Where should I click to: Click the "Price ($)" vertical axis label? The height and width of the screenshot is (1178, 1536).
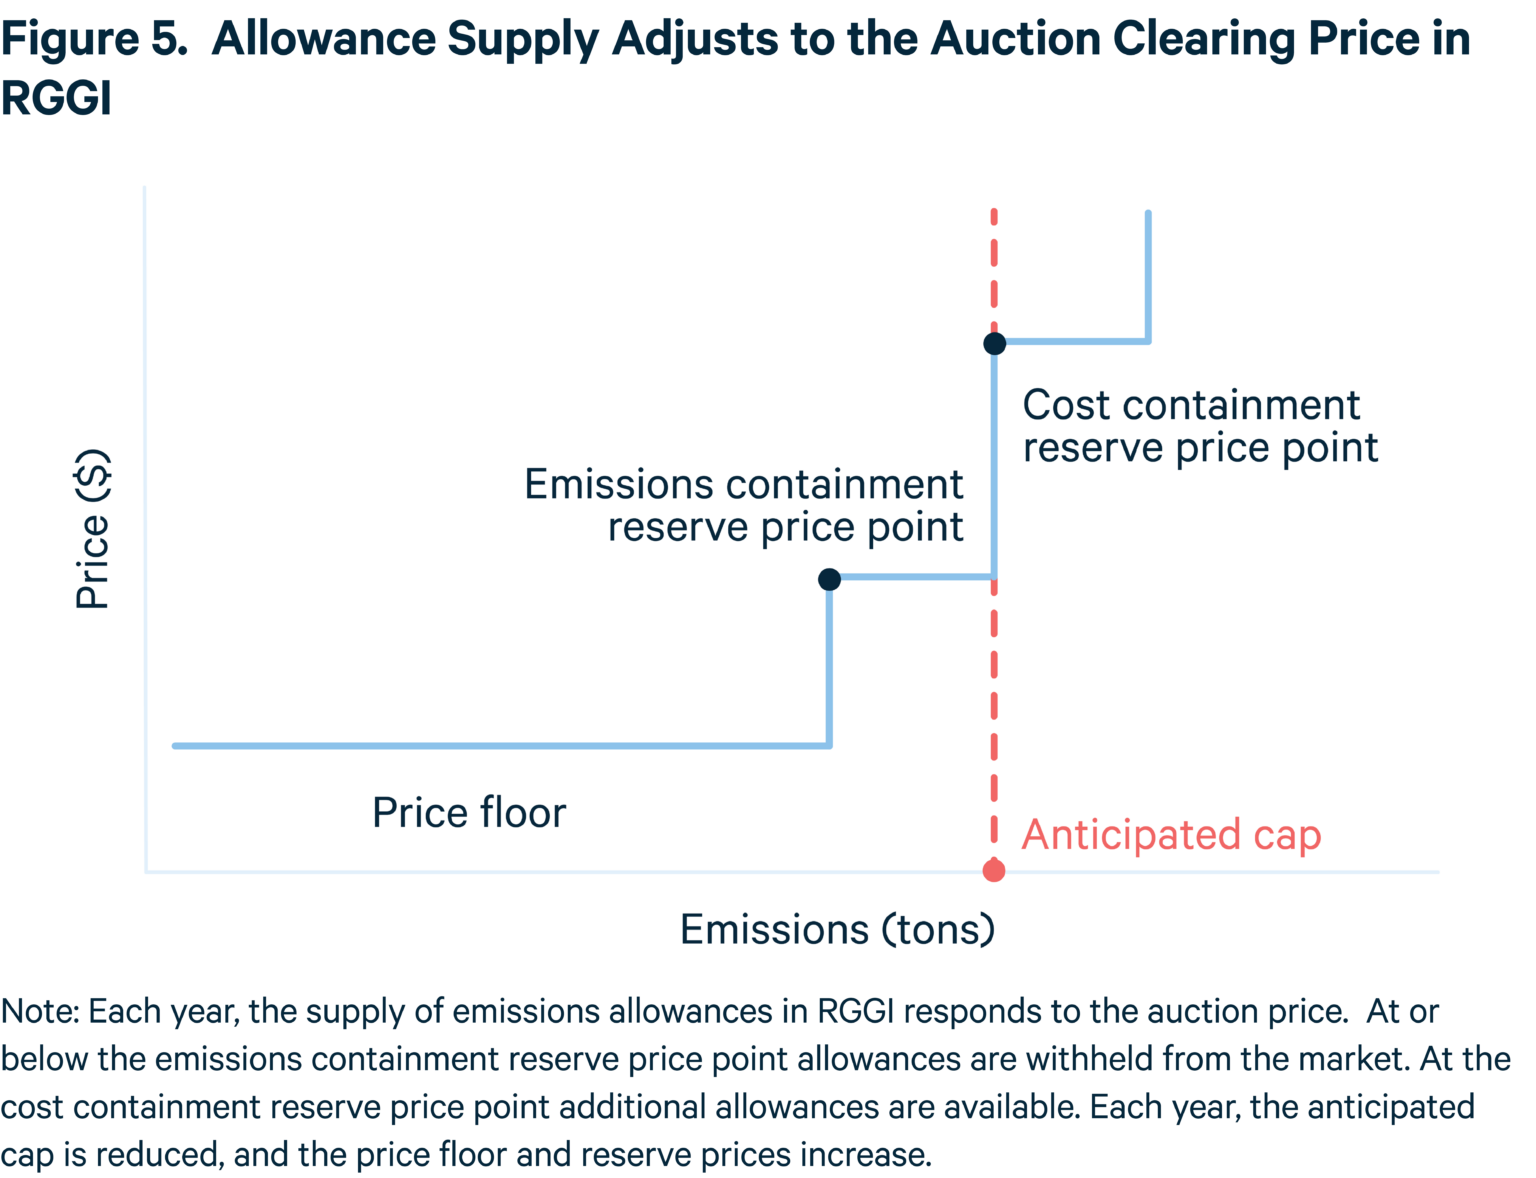pyautogui.click(x=92, y=528)
